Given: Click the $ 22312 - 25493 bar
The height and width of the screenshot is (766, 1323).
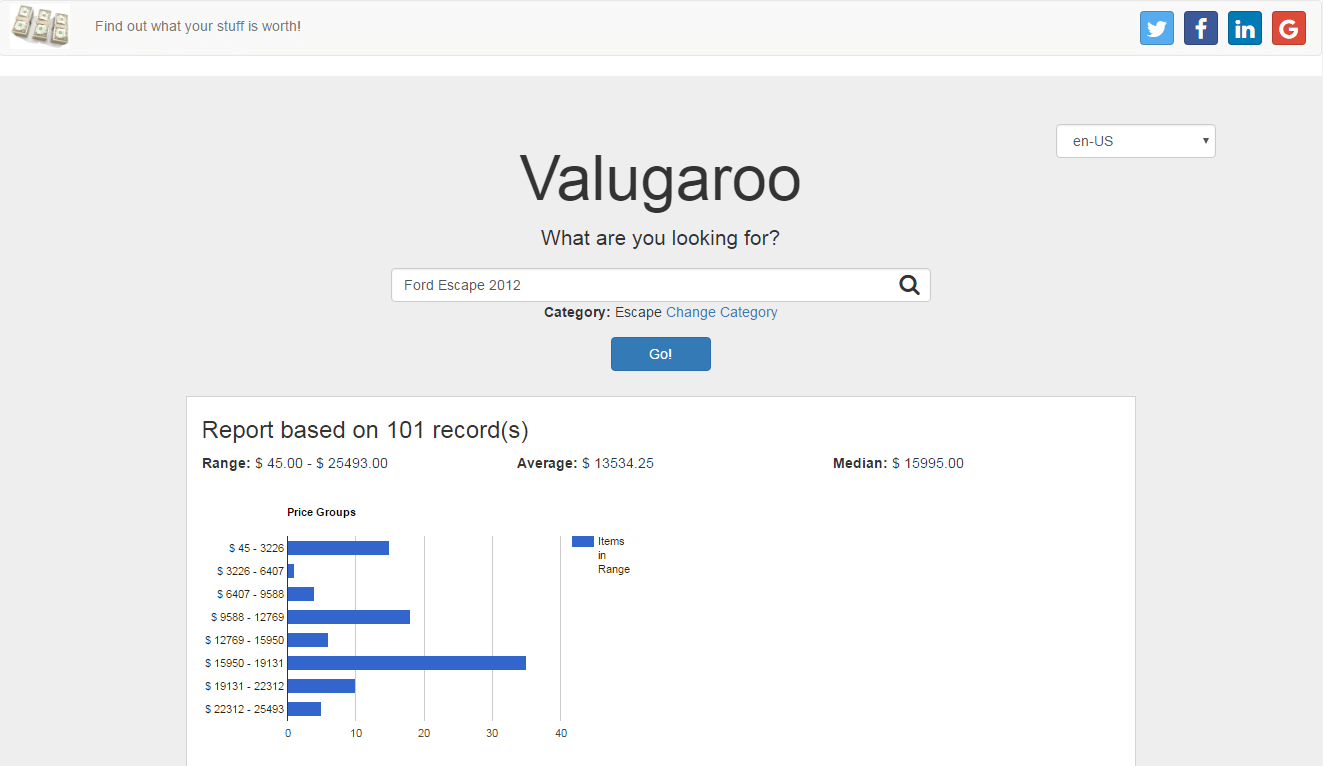Looking at the screenshot, I should [304, 709].
